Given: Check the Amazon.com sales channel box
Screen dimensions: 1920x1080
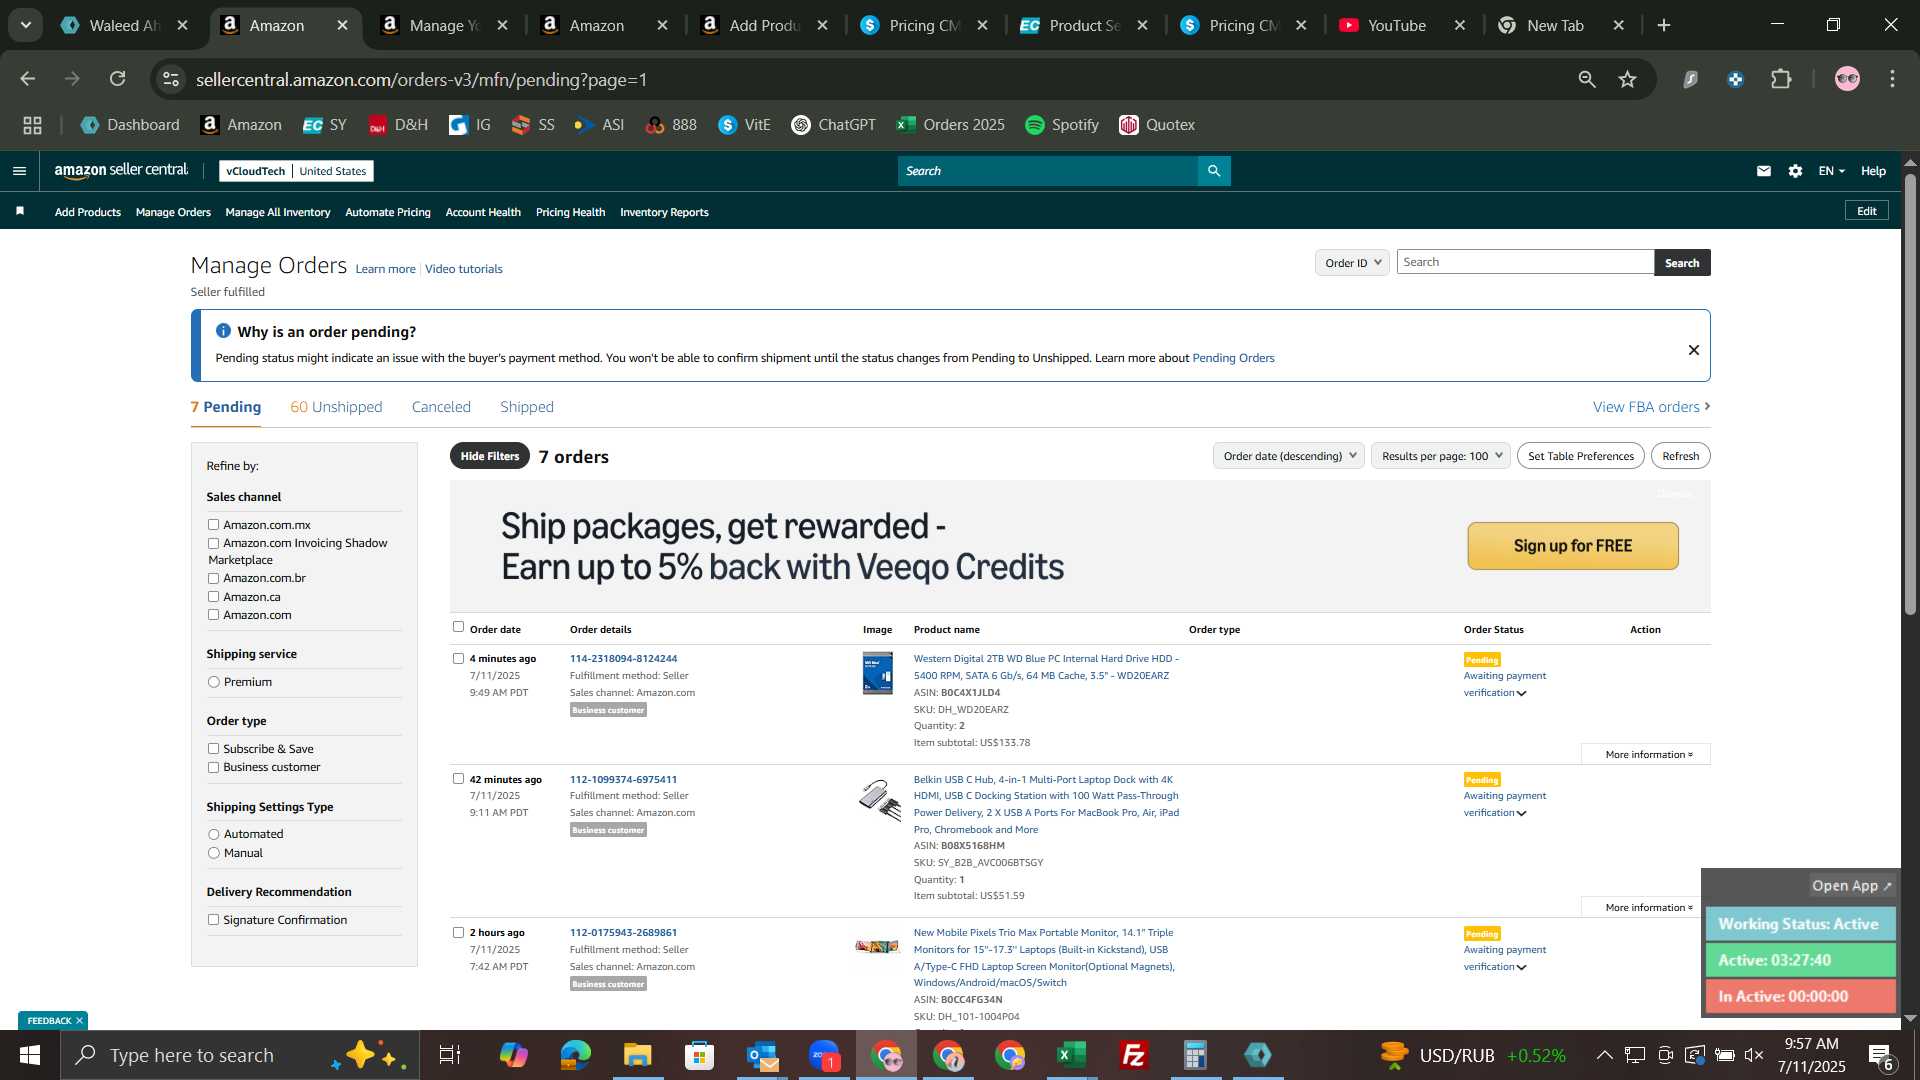Looking at the screenshot, I should [x=213, y=615].
